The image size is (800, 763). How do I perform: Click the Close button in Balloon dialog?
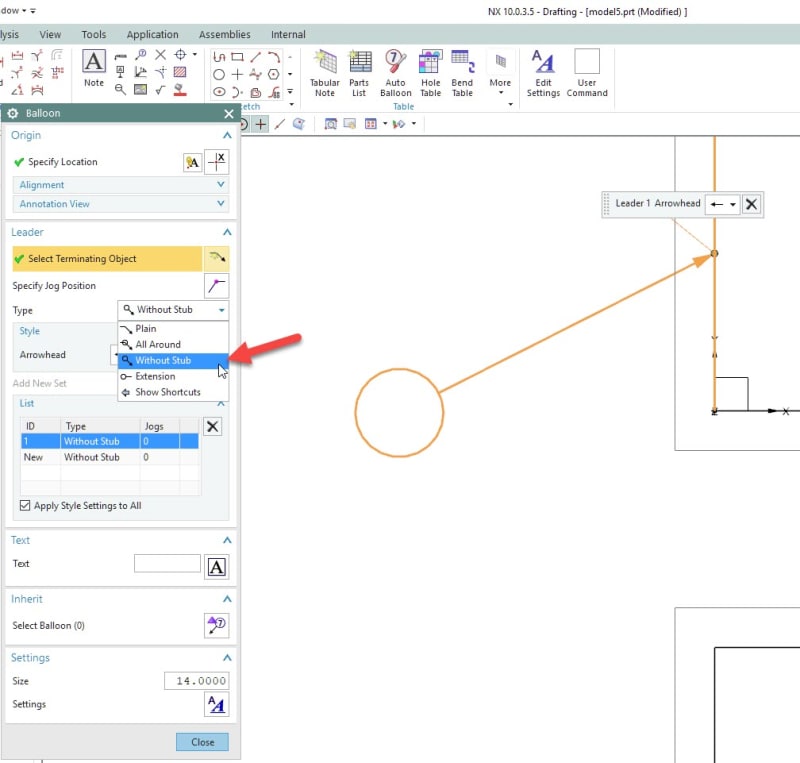pos(203,742)
